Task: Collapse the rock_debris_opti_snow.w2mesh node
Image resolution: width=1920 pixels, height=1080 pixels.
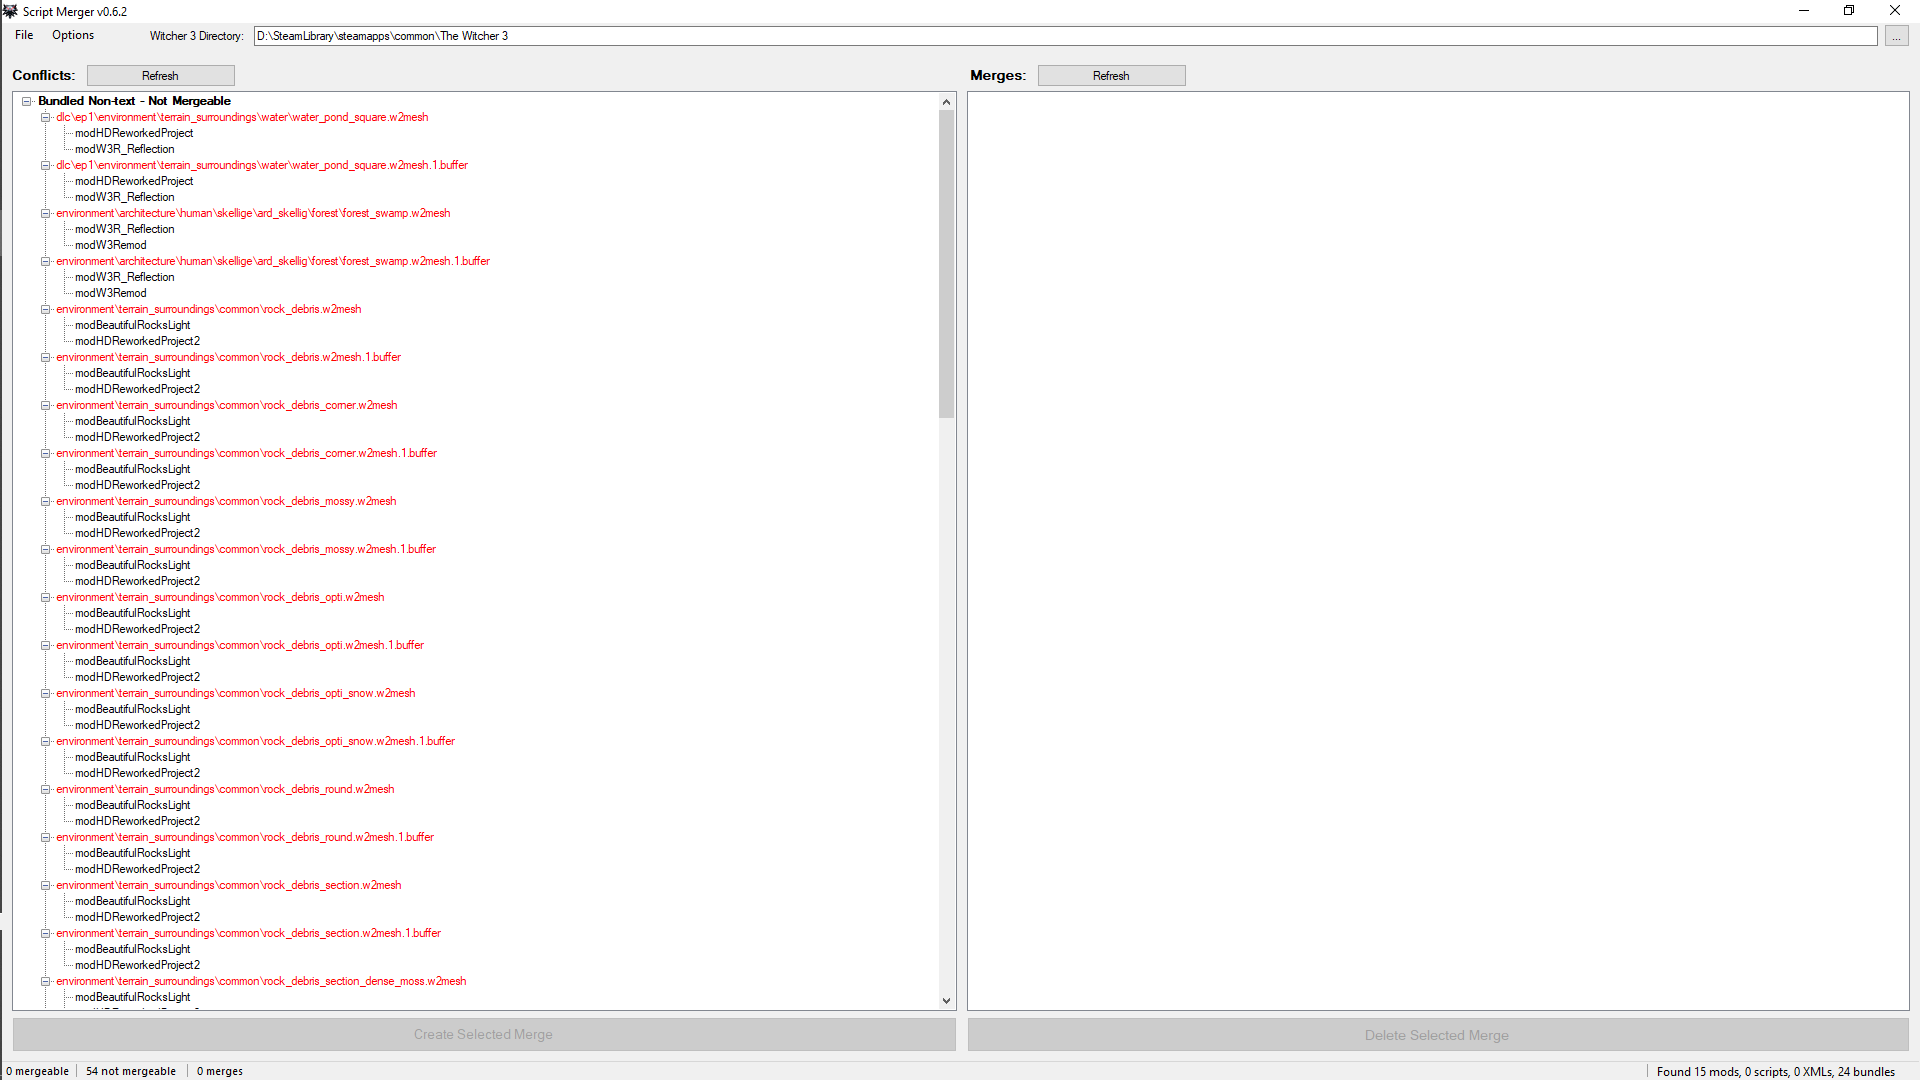Action: 45,693
